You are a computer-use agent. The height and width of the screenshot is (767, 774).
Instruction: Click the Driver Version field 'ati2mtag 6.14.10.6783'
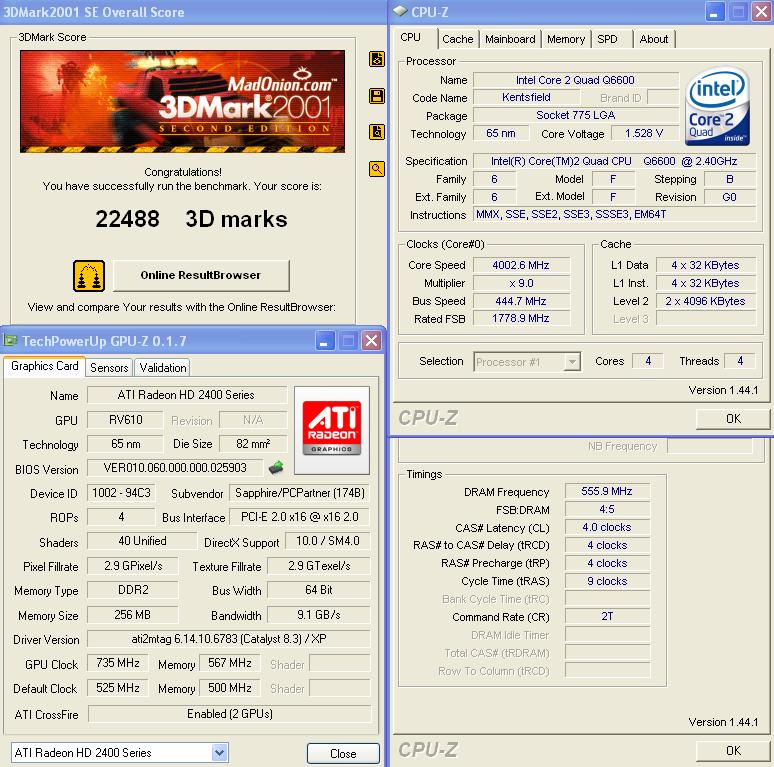click(229, 639)
